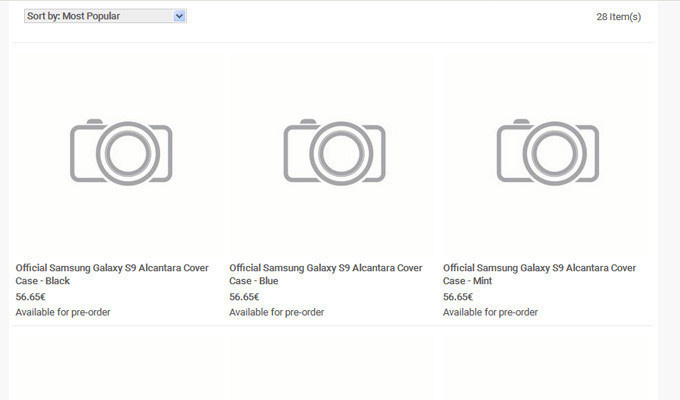Click the 56.65€ price under Mint case
This screenshot has width=680, height=400.
click(458, 297)
